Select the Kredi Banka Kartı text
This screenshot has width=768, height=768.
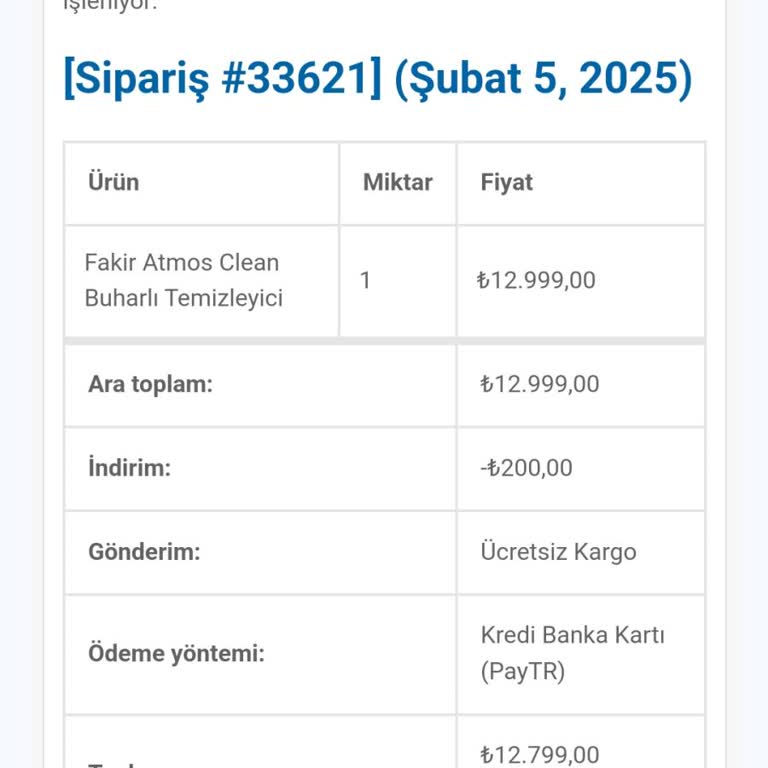coord(572,635)
